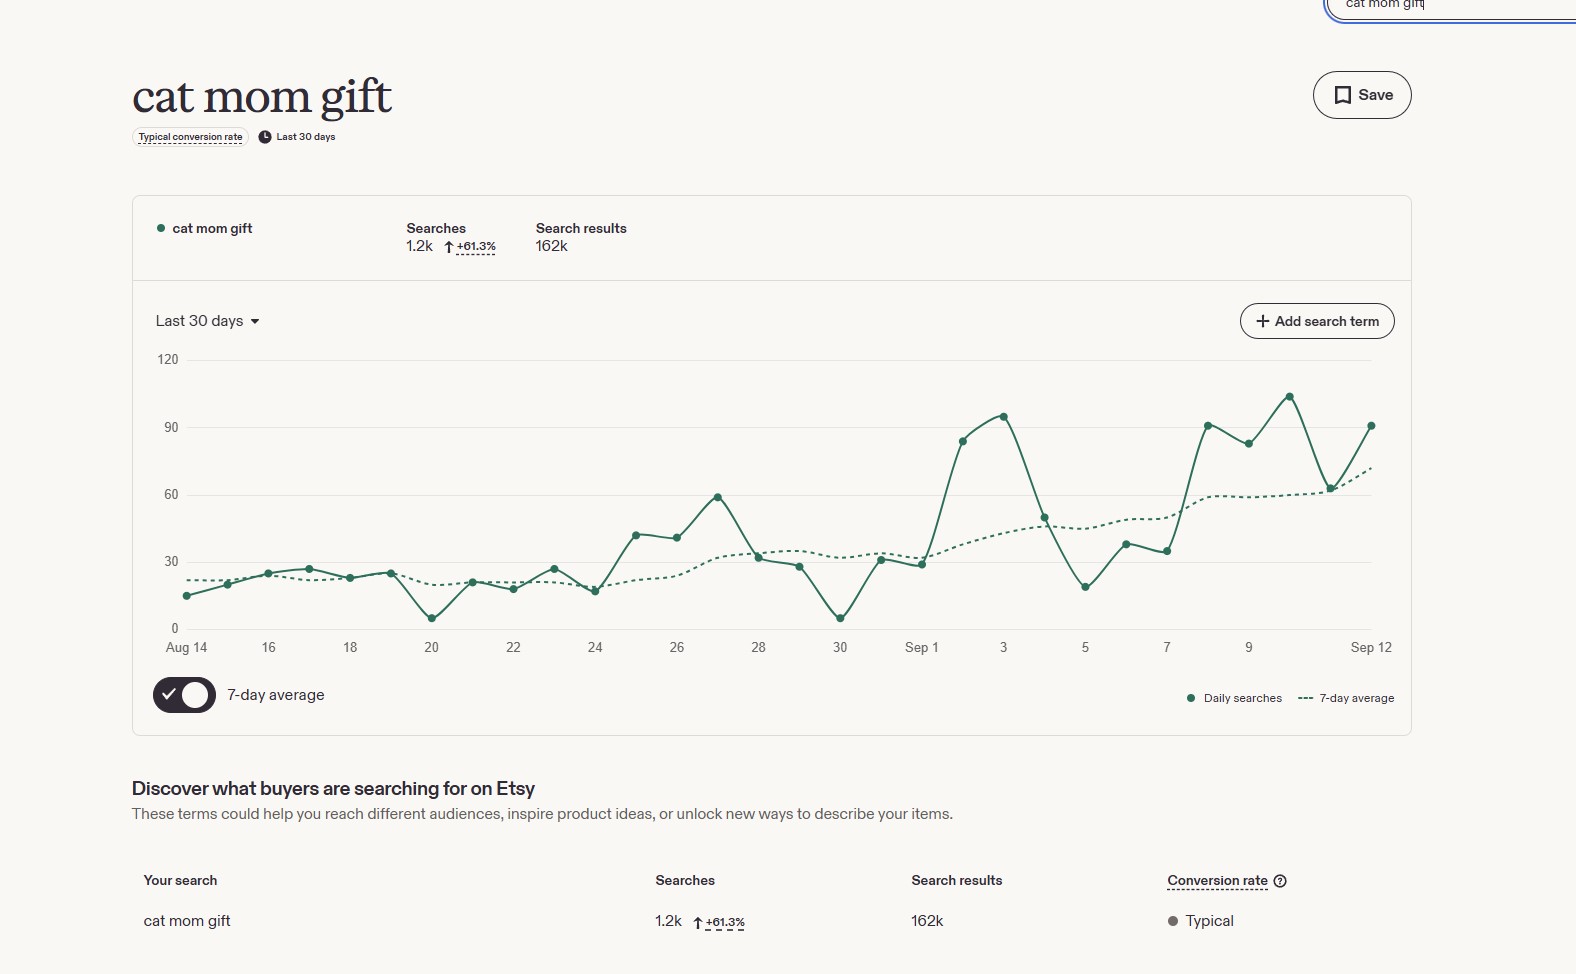Viewport: 1576px width, 974px height.
Task: Click the +61.3% change under Searches summary
Action: (476, 247)
